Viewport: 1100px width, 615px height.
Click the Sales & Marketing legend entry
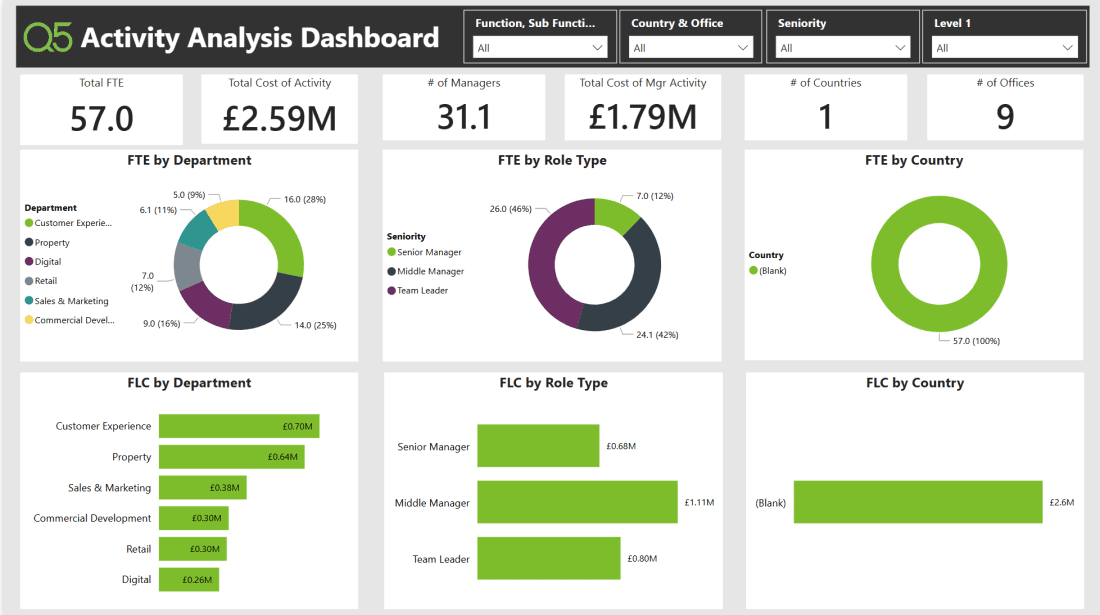pos(71,301)
